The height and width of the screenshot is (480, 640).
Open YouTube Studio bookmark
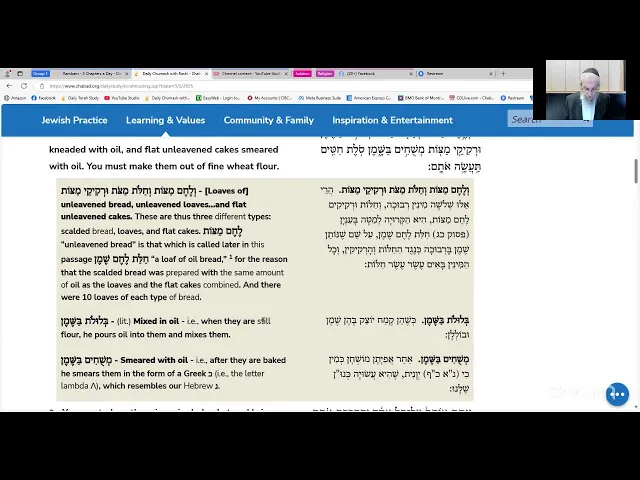pyautogui.click(x=122, y=98)
